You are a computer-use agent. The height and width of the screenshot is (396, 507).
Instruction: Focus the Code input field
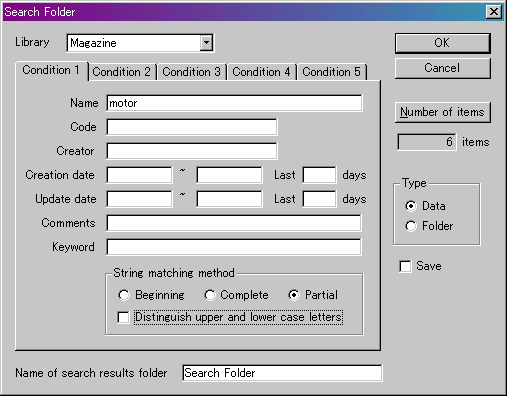tap(192, 127)
